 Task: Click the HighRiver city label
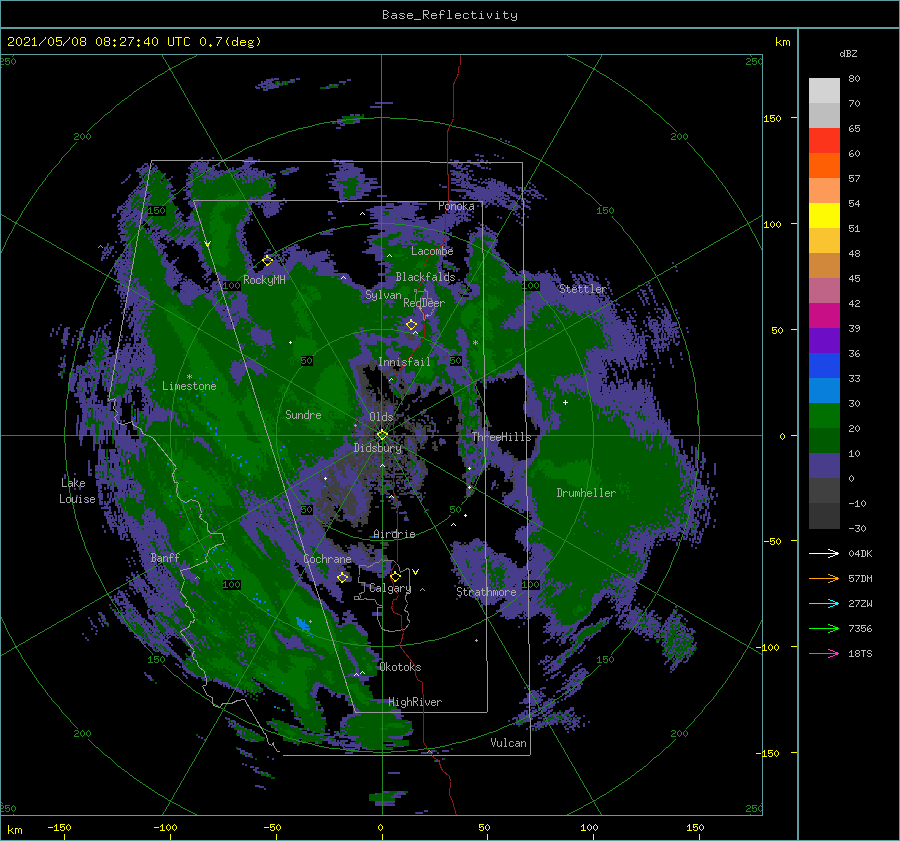(x=415, y=702)
